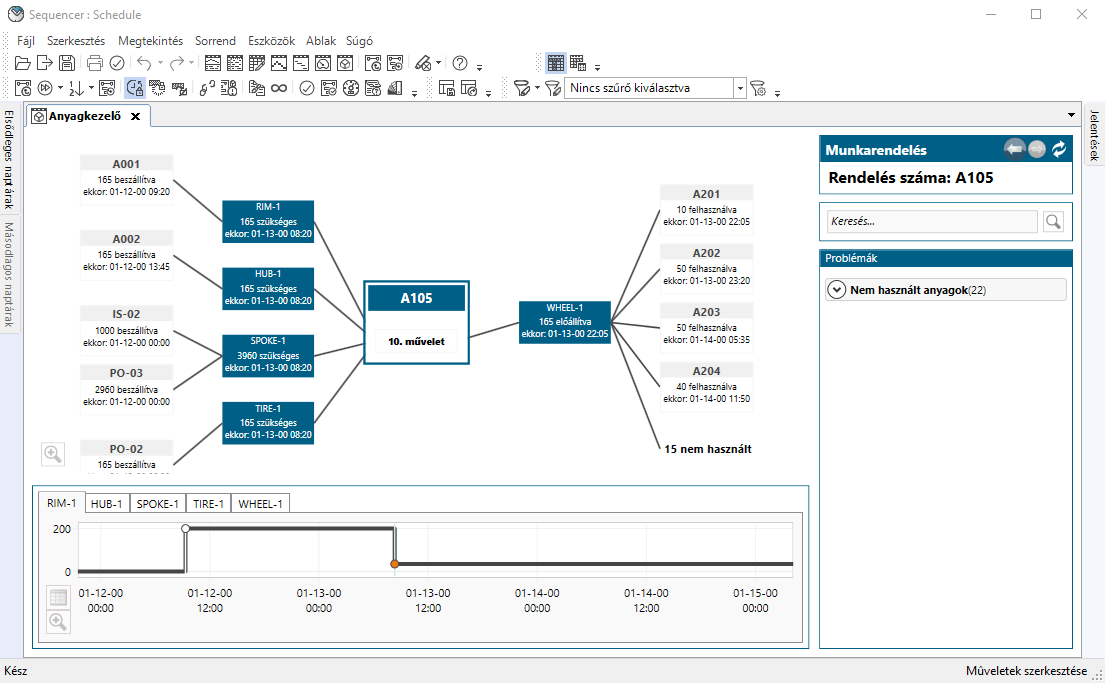Click the magnifier search button beside Keresés
This screenshot has height=683, width=1105.
point(1053,222)
